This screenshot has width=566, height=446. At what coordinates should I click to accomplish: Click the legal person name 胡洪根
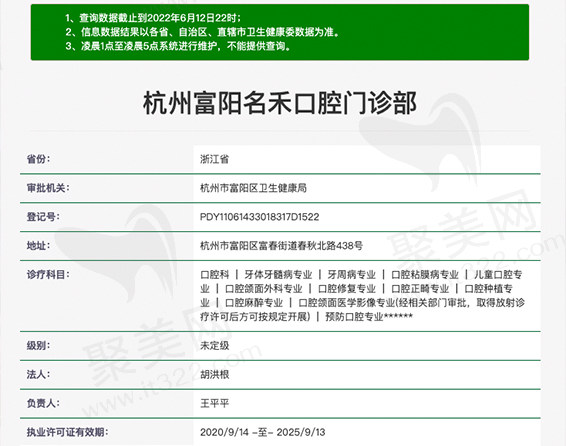(214, 375)
